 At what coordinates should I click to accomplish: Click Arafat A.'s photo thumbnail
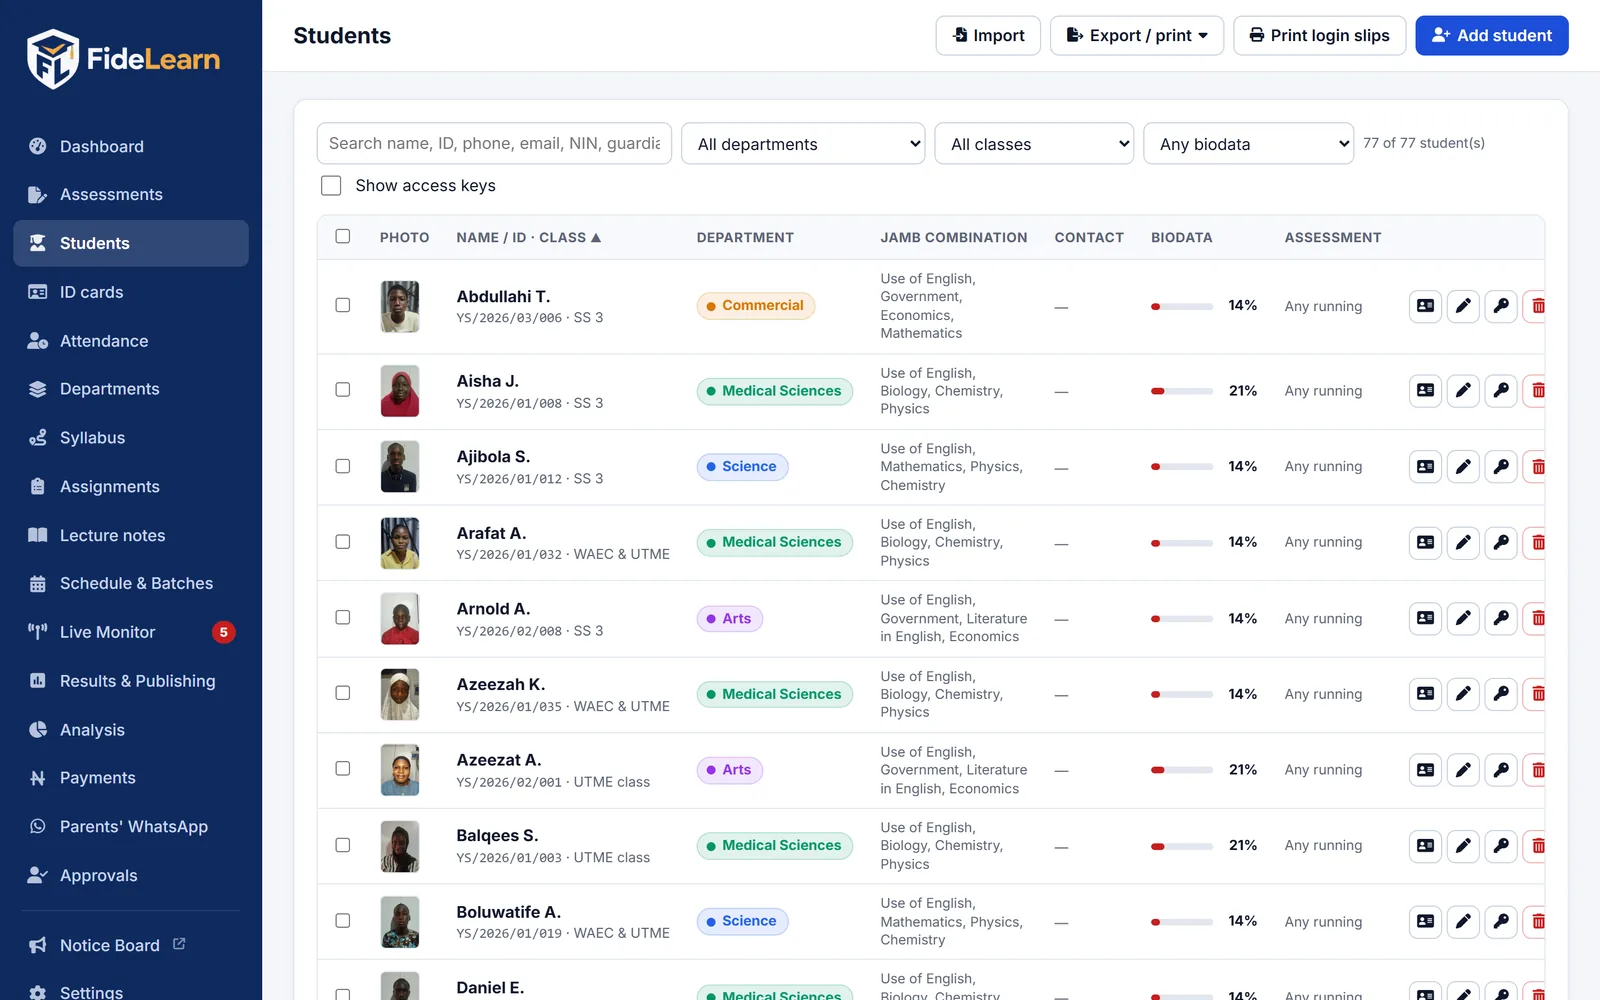(400, 543)
